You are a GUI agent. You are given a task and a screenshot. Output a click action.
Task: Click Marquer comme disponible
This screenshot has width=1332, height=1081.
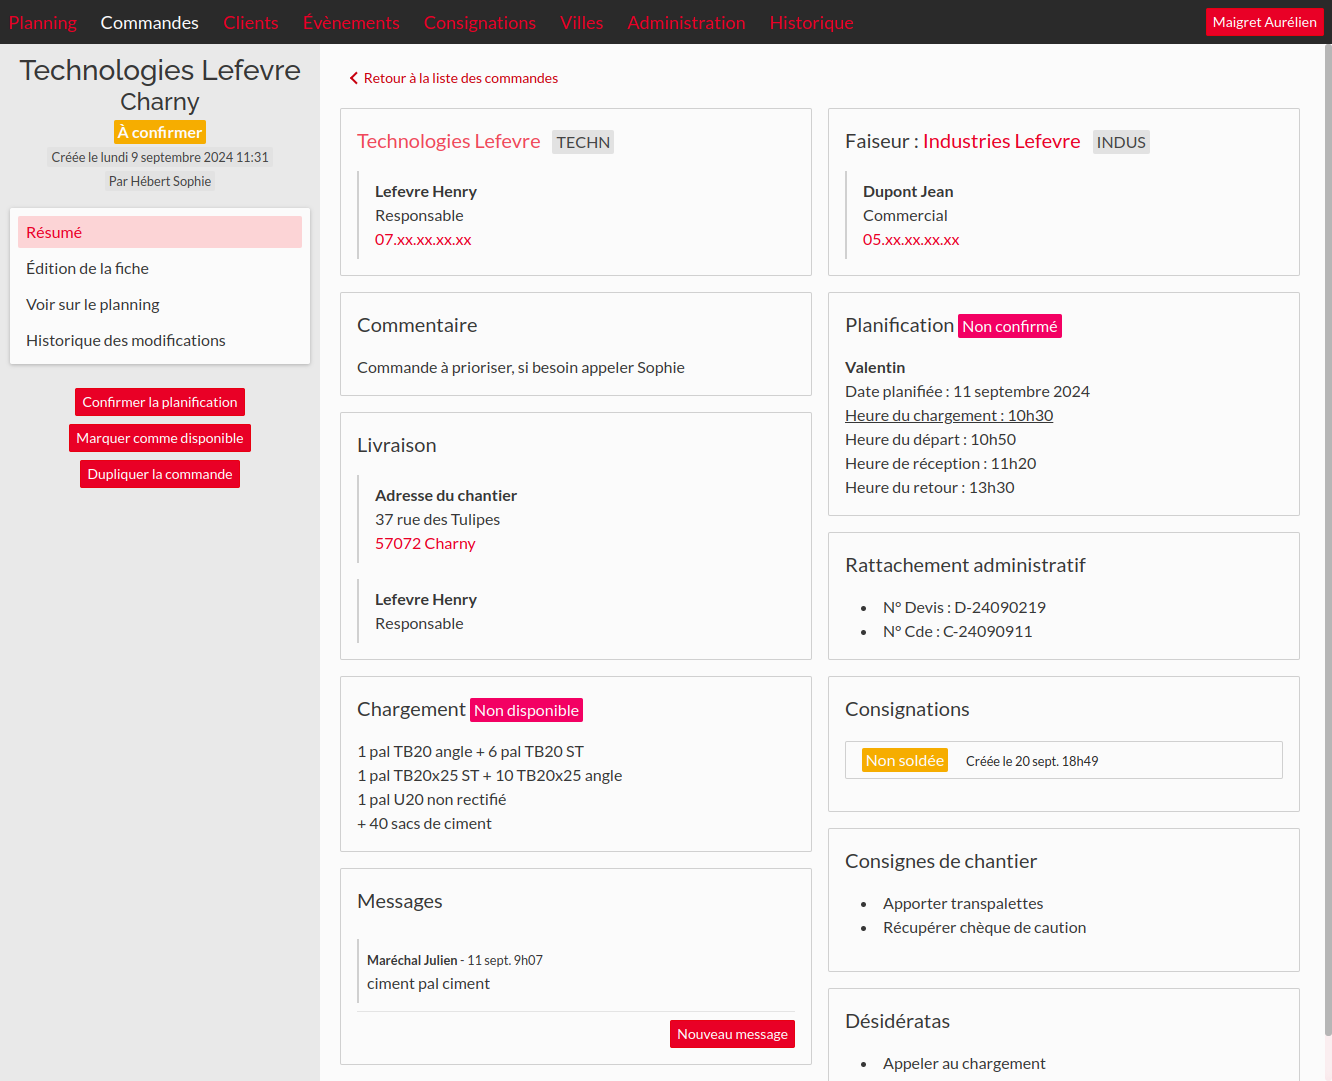tap(160, 438)
